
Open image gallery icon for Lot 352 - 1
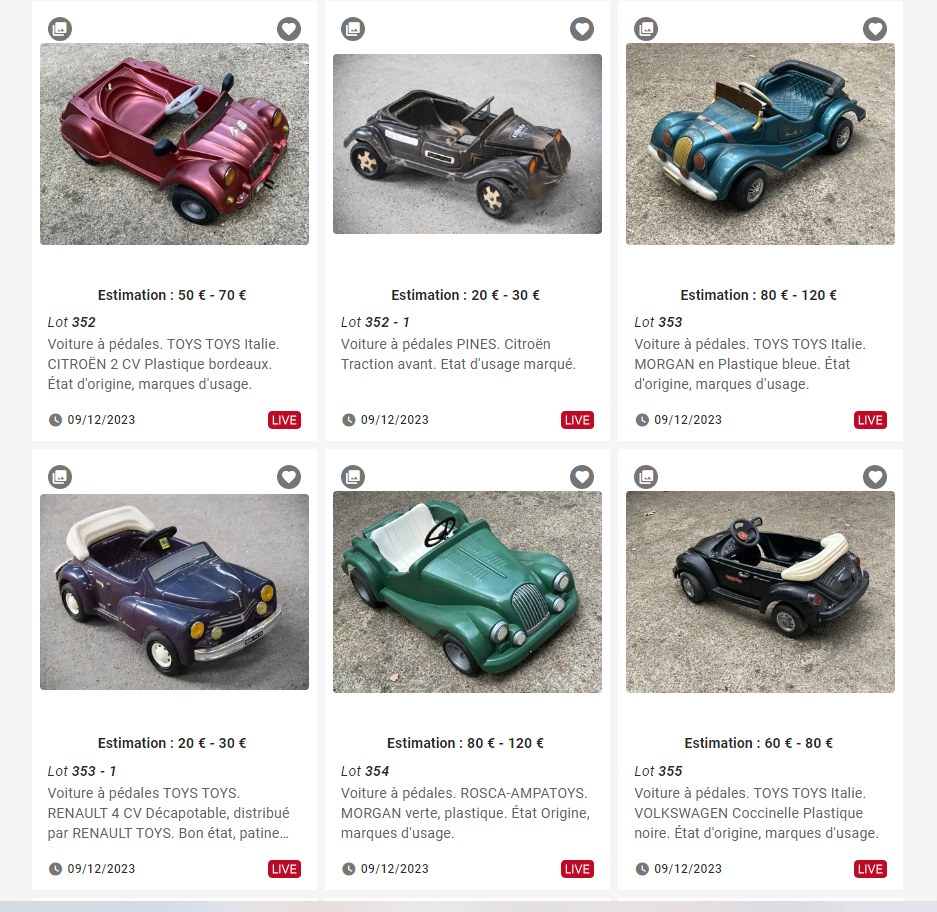(x=353, y=29)
